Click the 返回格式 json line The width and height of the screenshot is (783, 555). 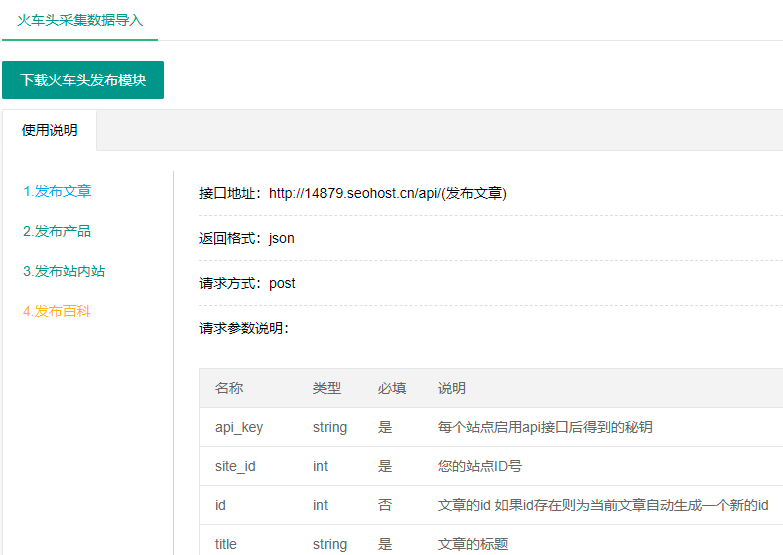click(x=247, y=238)
